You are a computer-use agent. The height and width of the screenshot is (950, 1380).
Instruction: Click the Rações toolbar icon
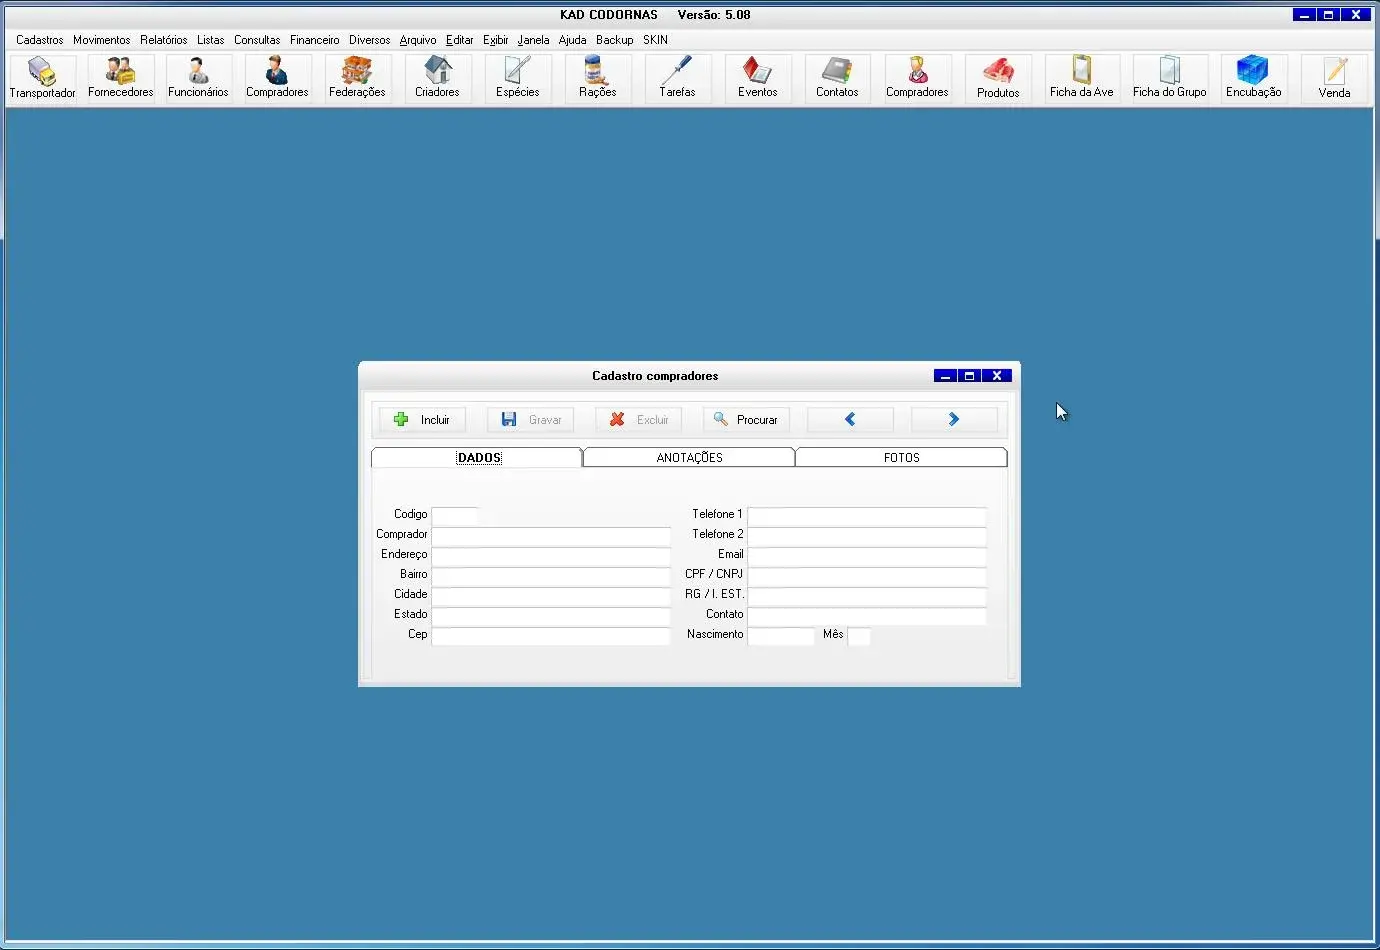[597, 78]
